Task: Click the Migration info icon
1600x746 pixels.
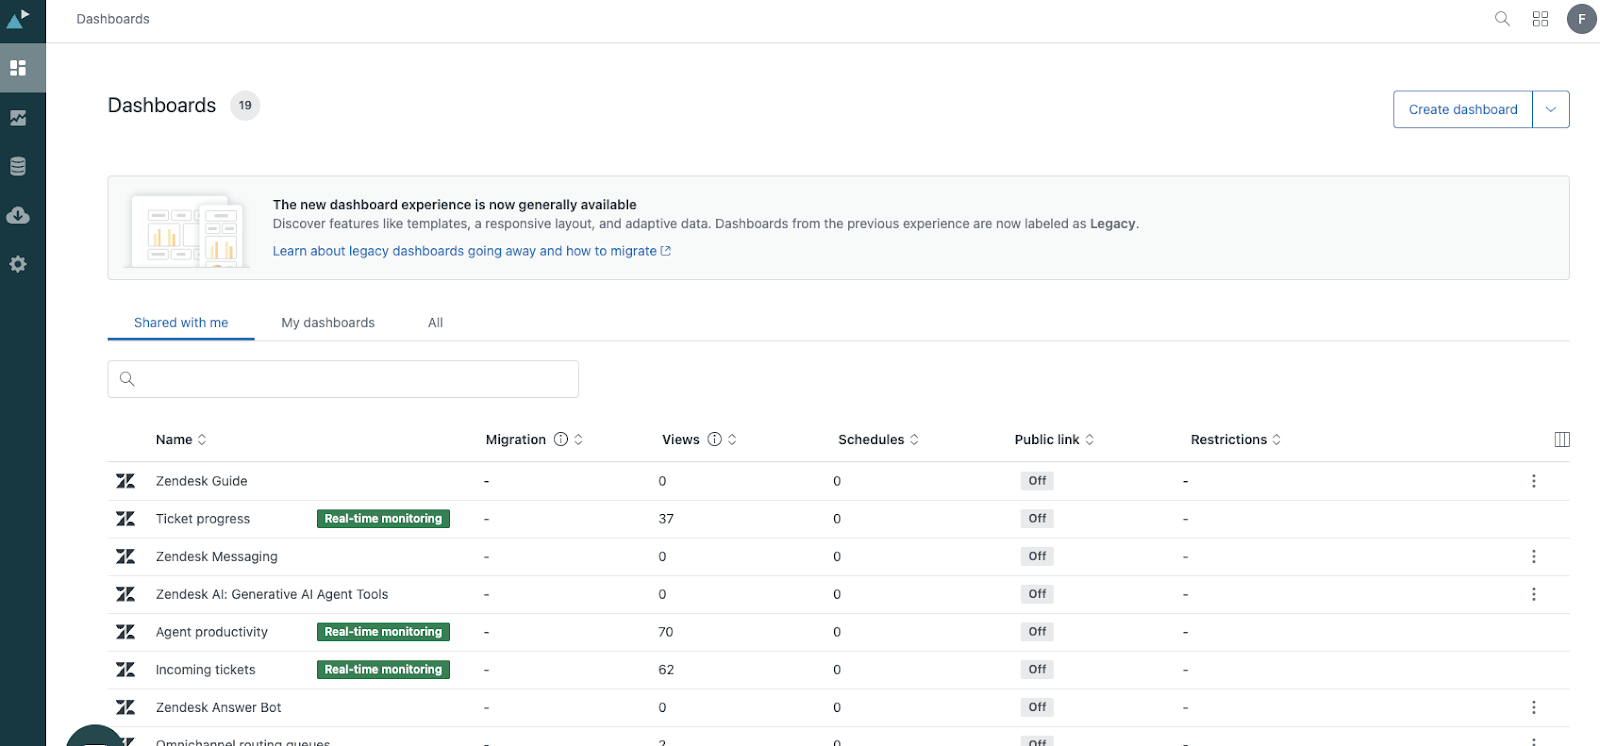Action: 561,439
